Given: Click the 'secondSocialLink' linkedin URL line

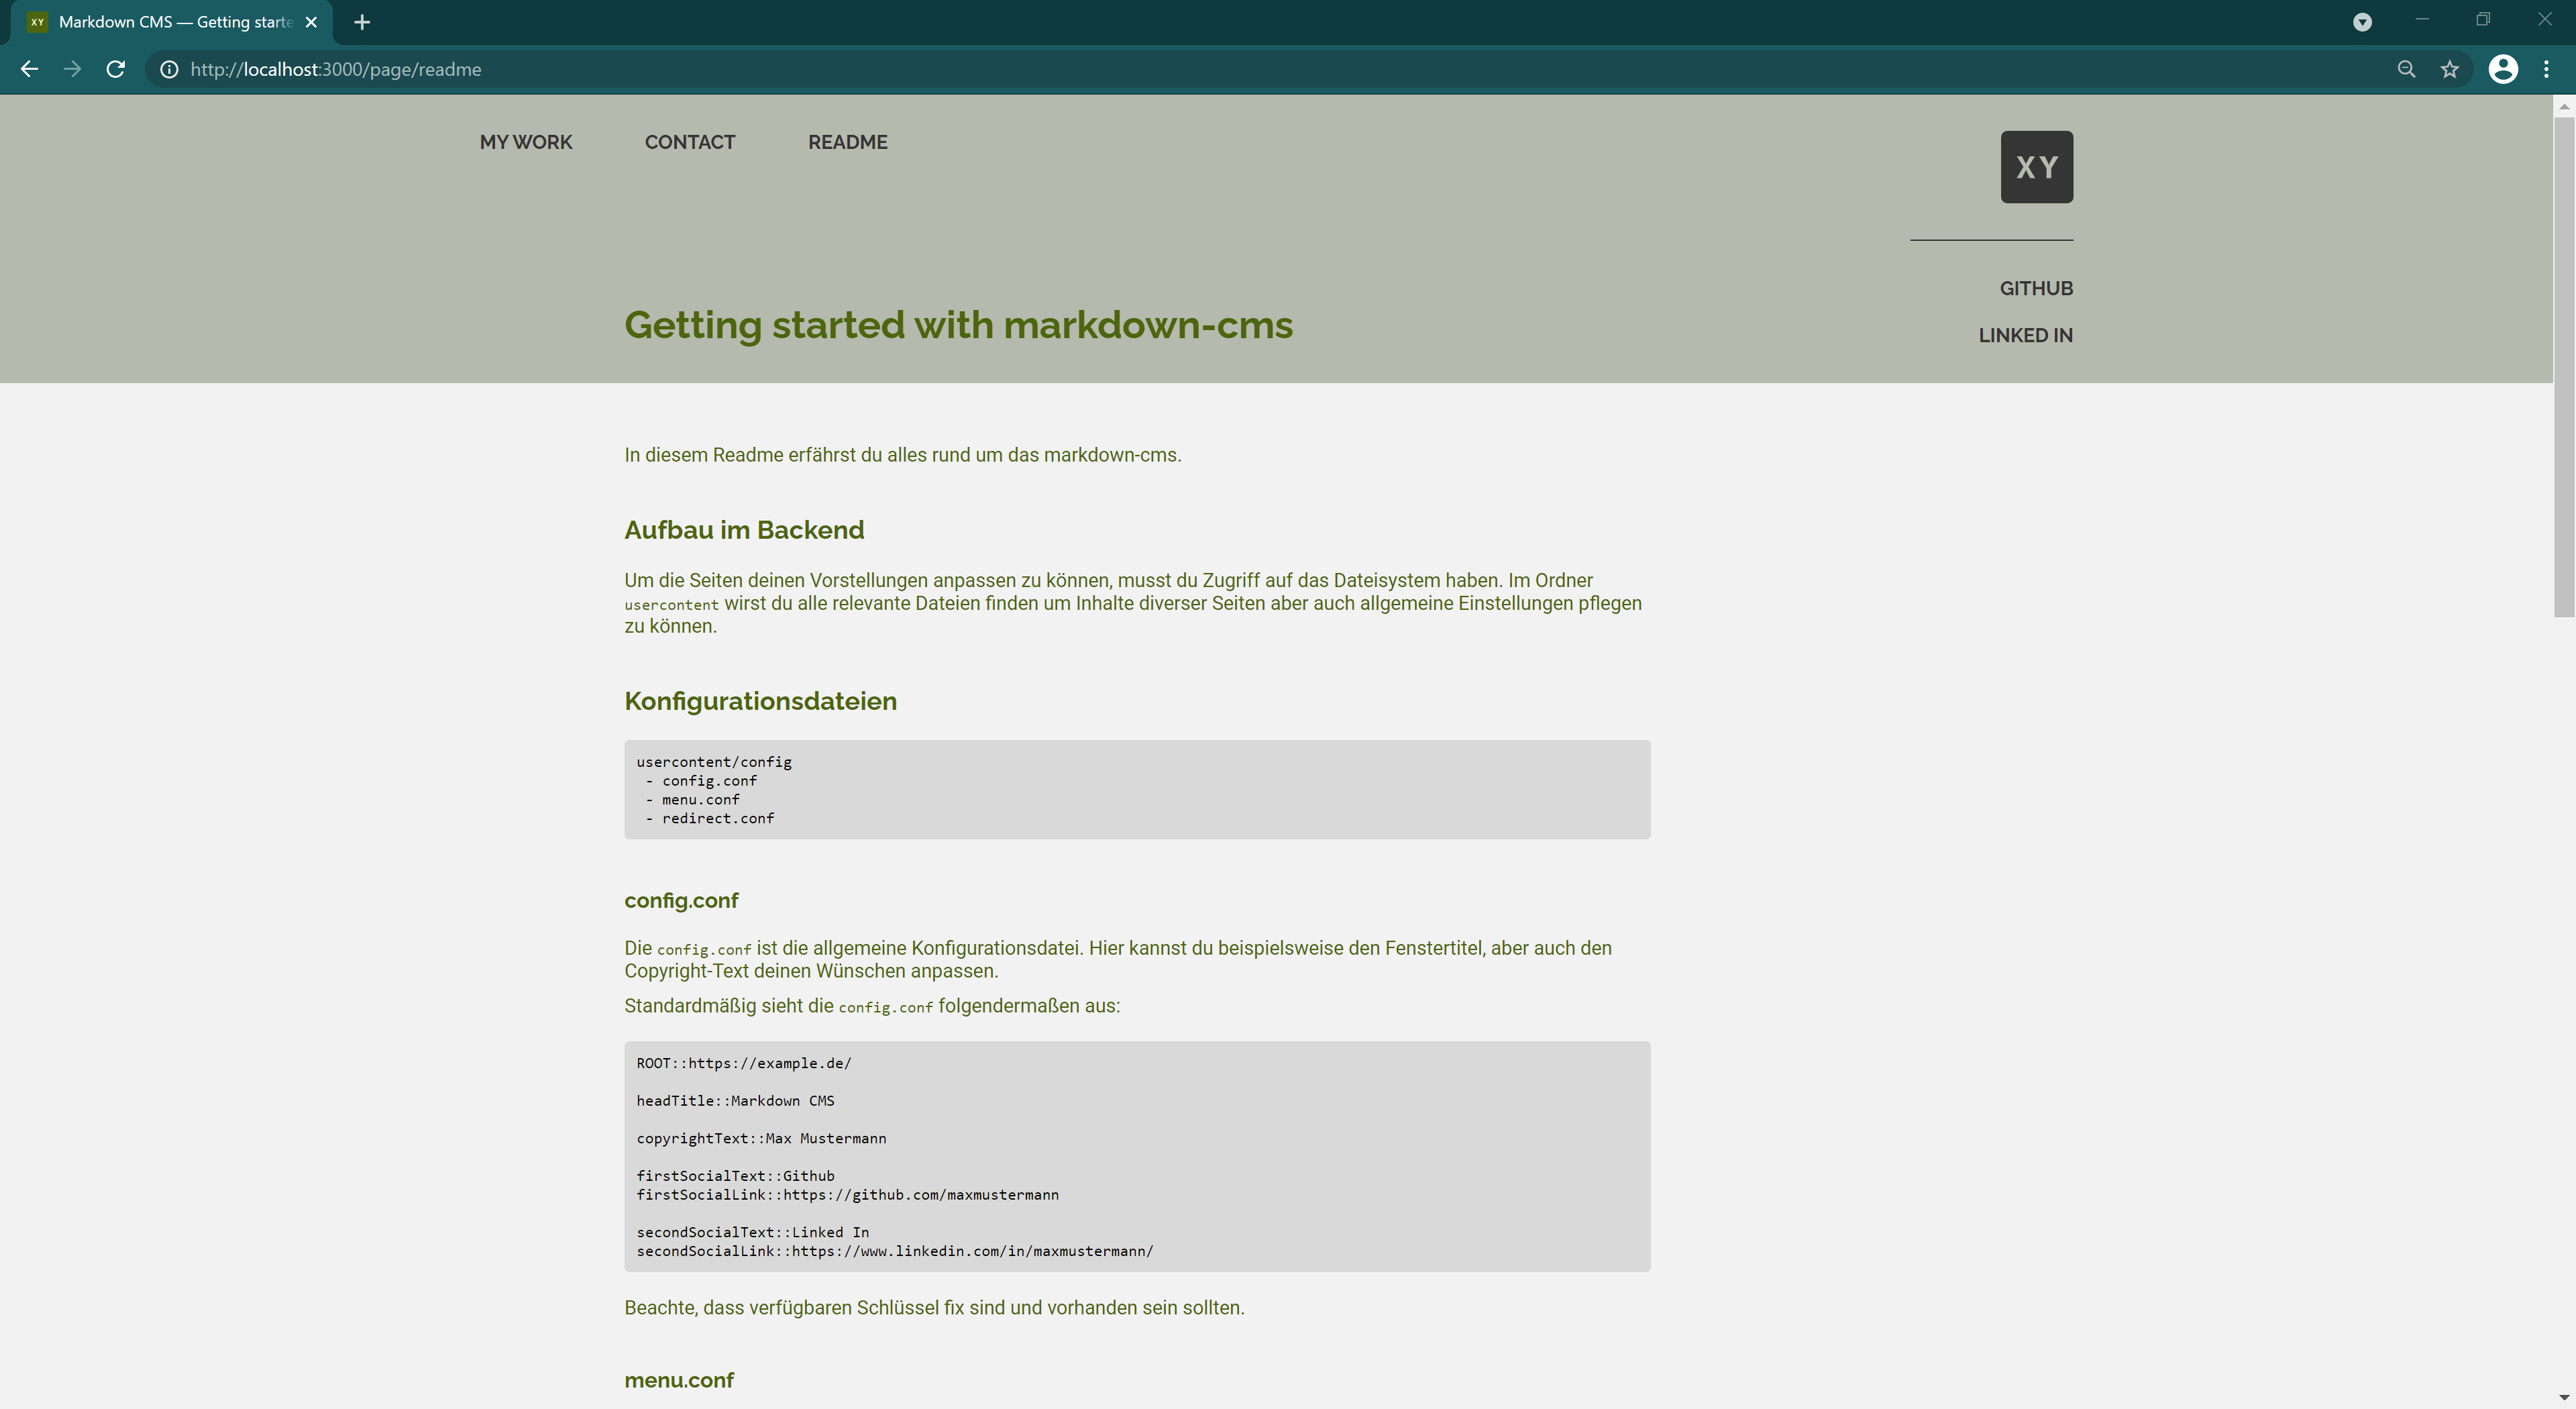Looking at the screenshot, I should (895, 1251).
